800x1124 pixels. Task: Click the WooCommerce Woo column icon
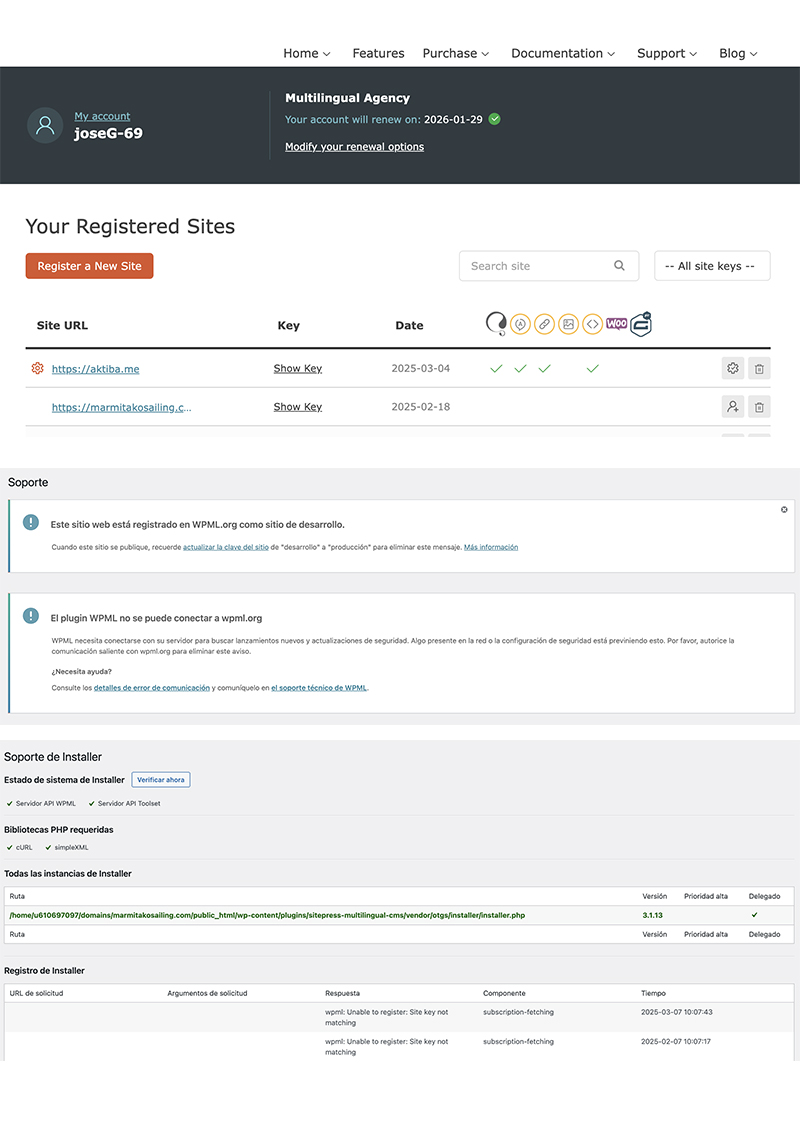point(616,324)
